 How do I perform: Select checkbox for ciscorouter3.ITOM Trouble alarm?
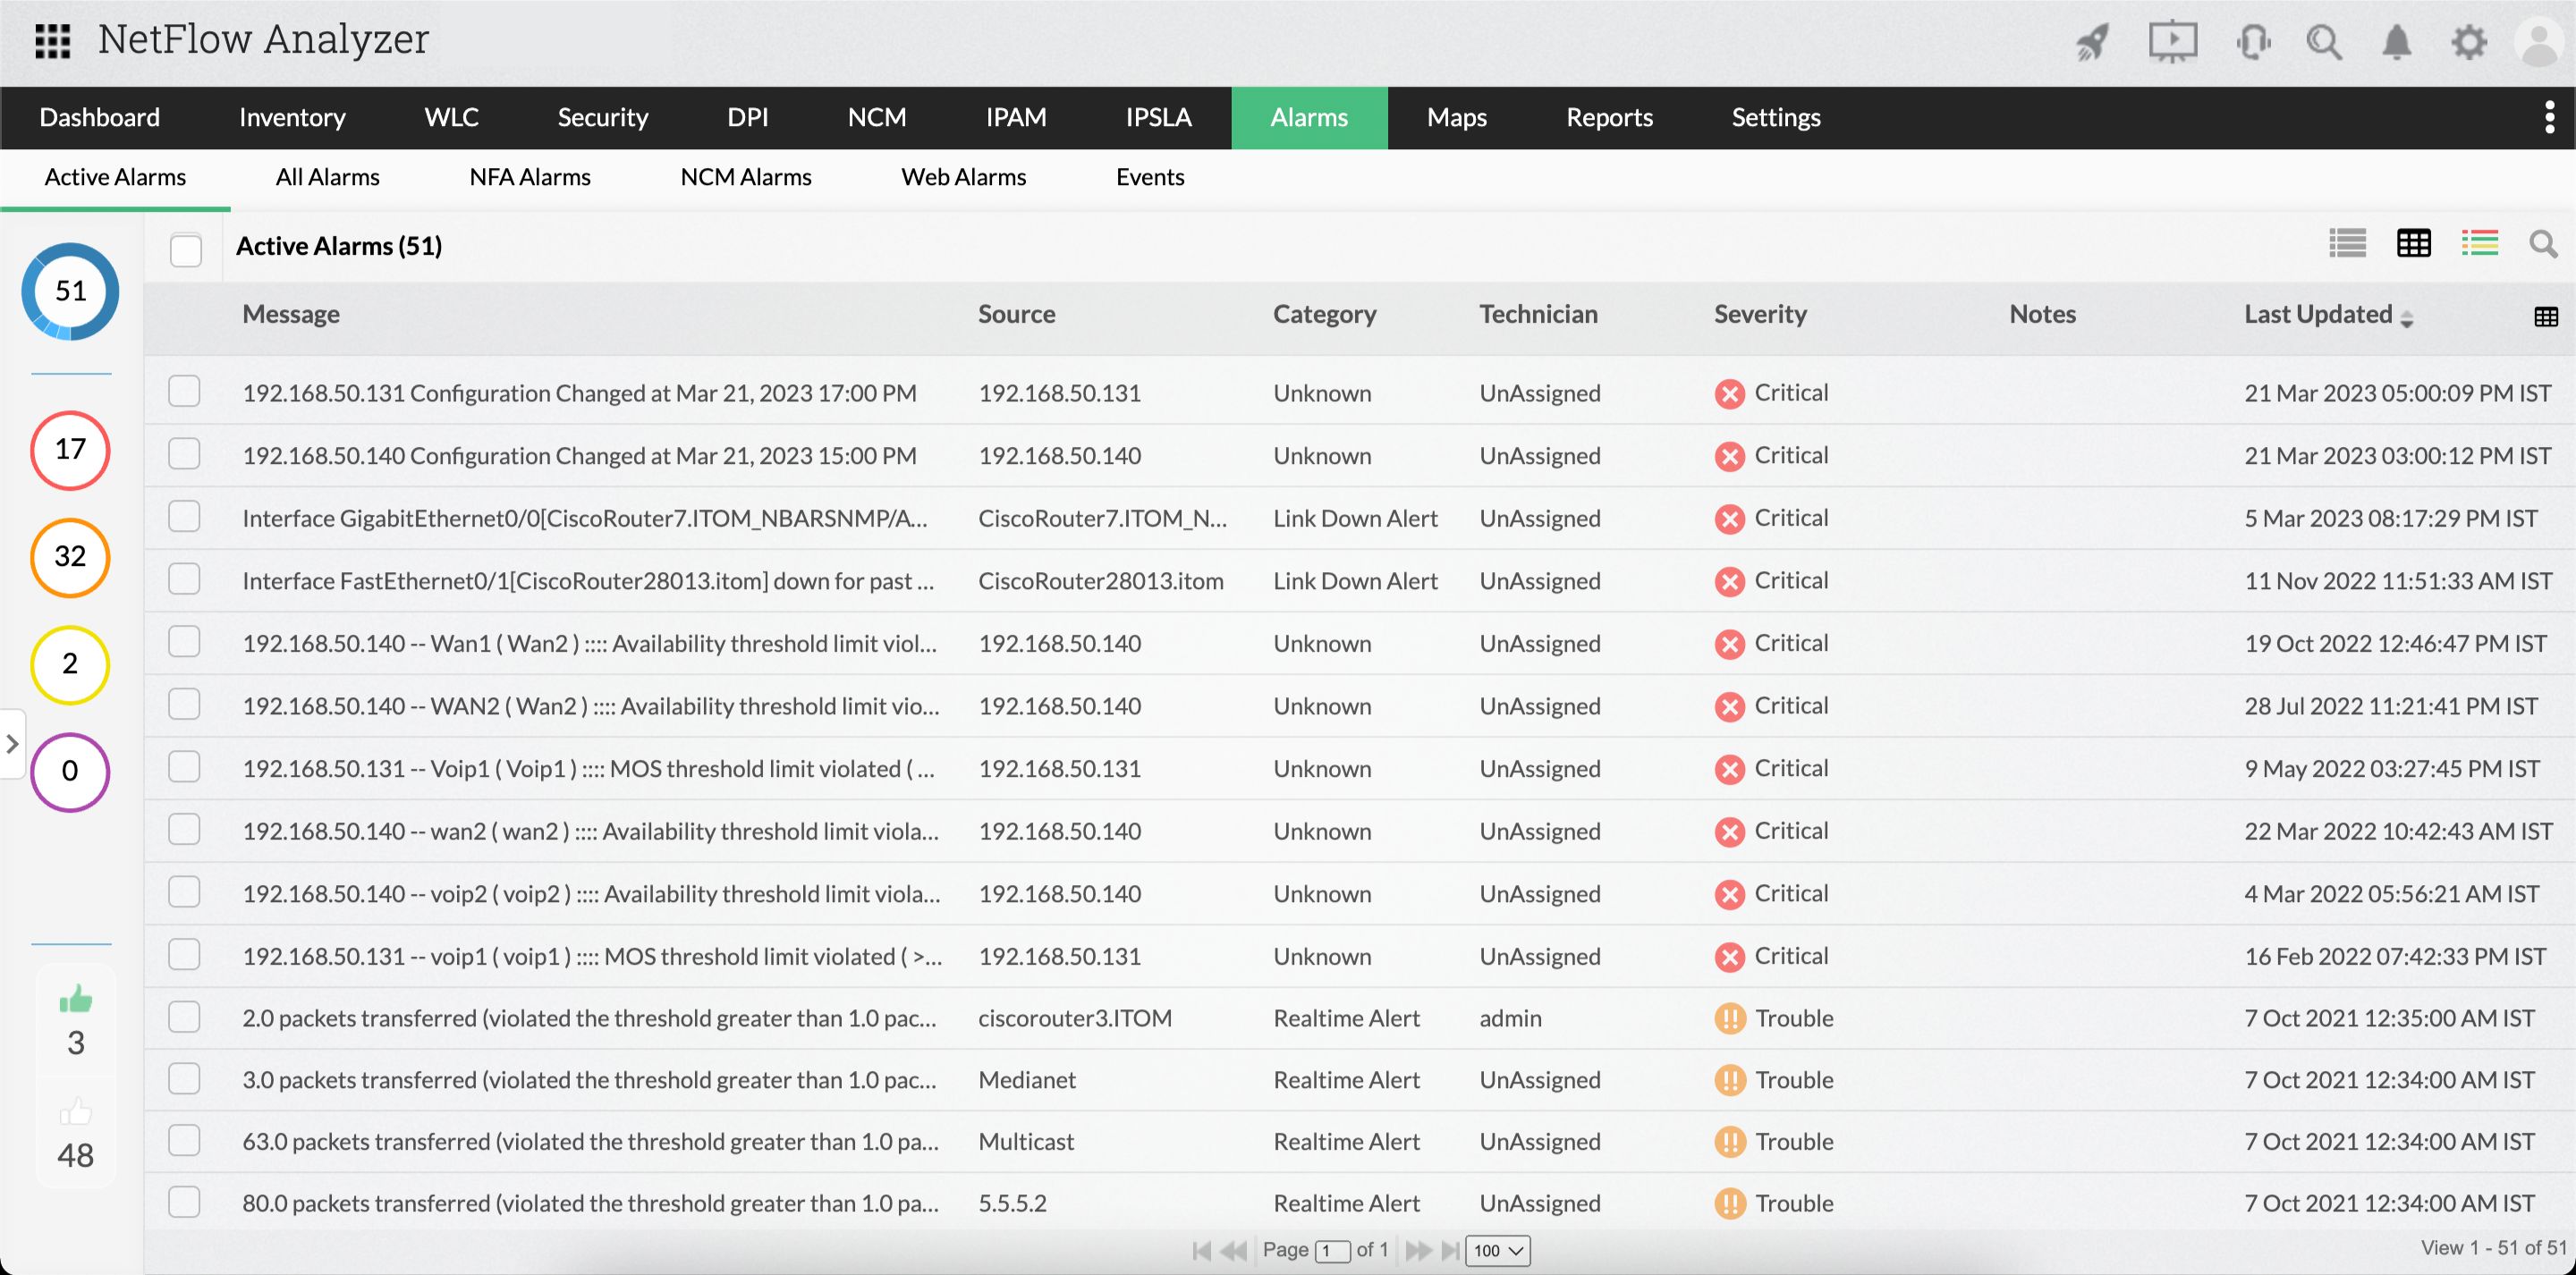[184, 1017]
